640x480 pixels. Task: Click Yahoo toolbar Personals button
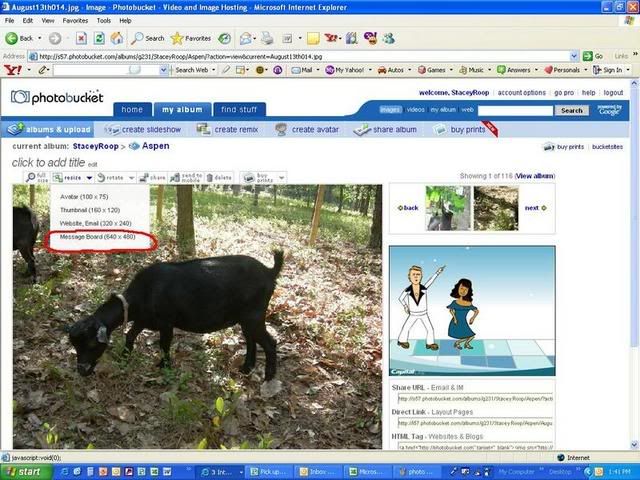pos(562,70)
